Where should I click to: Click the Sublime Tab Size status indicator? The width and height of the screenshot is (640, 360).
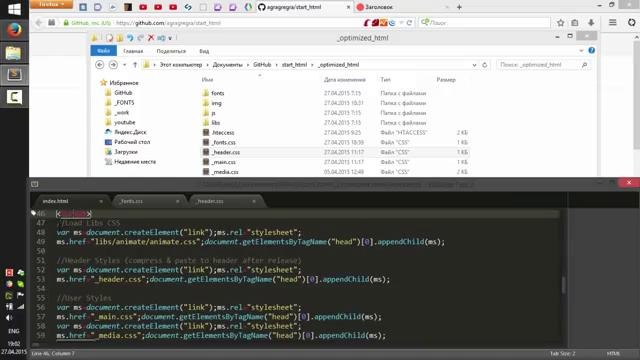pyautogui.click(x=562, y=353)
